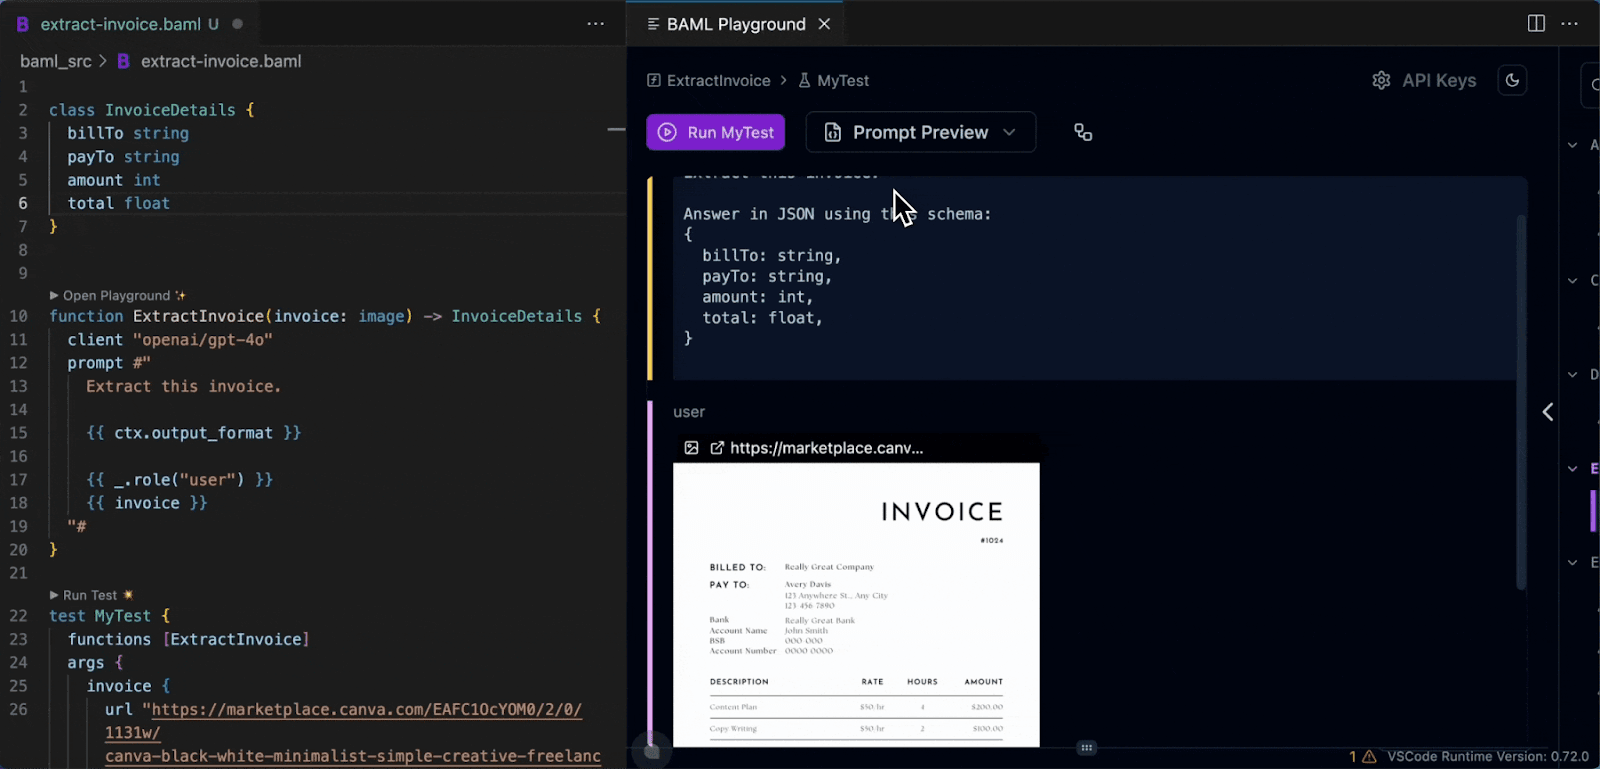Collapse the sidebar with the left chevron
The height and width of the screenshot is (769, 1600).
tap(1548, 411)
